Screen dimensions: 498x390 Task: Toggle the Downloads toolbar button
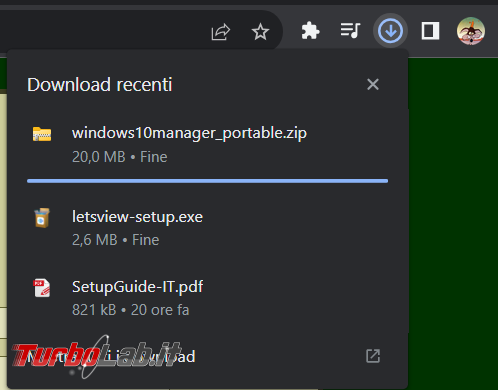point(390,31)
